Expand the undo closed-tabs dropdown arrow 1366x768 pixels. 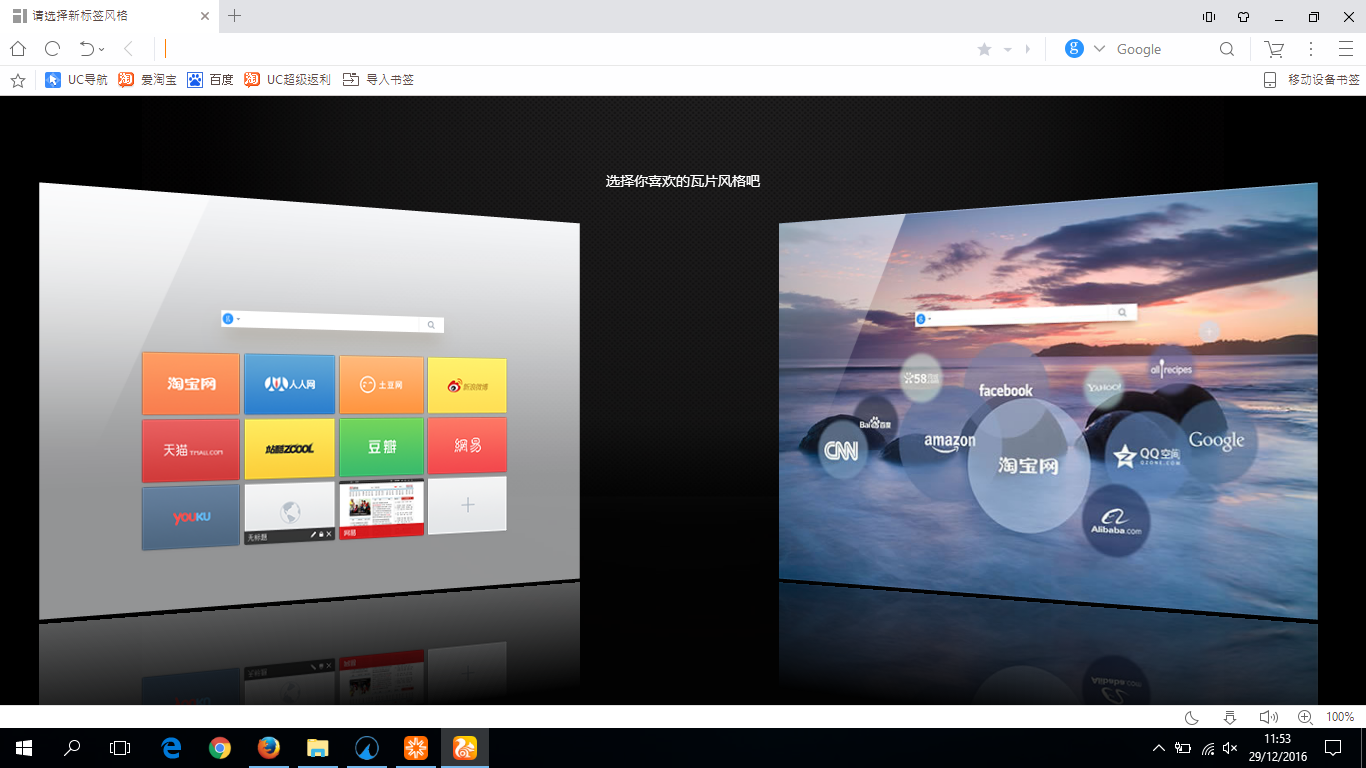click(102, 50)
